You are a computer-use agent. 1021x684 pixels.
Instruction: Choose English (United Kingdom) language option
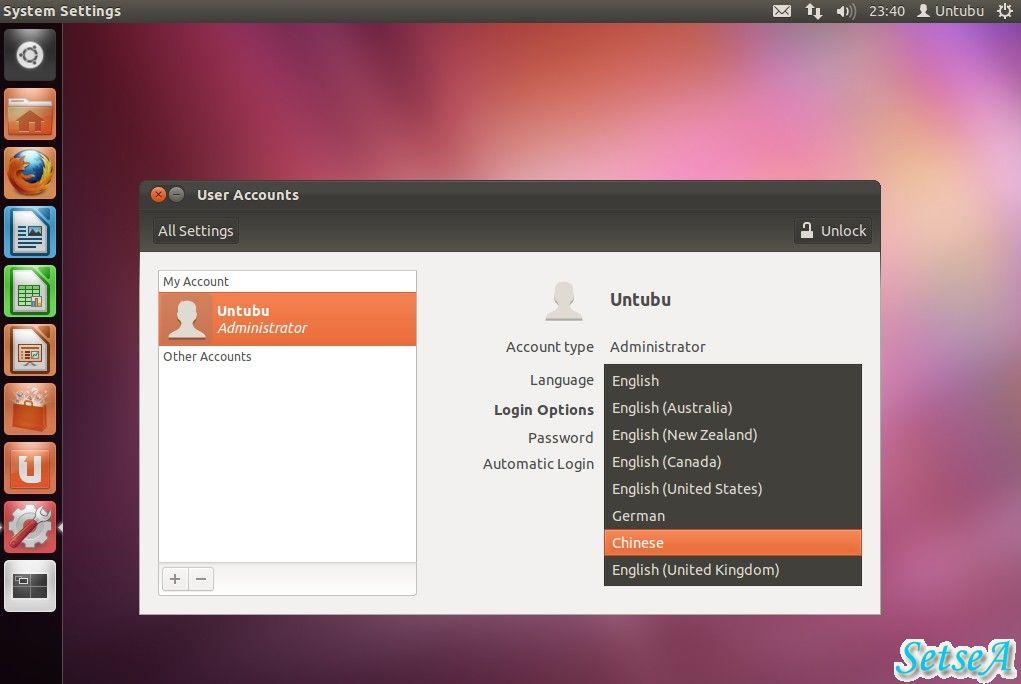(733, 570)
